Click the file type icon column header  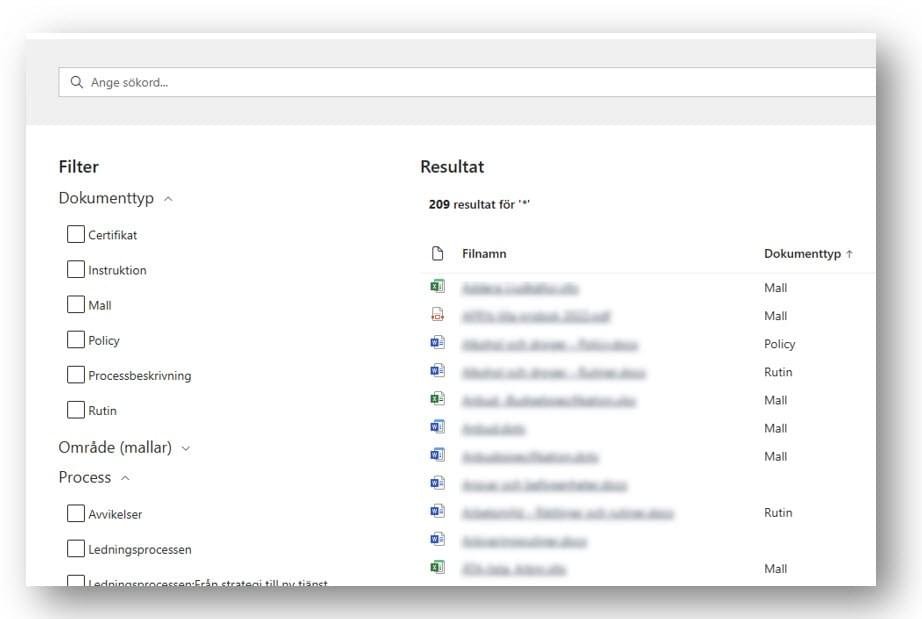pos(436,254)
